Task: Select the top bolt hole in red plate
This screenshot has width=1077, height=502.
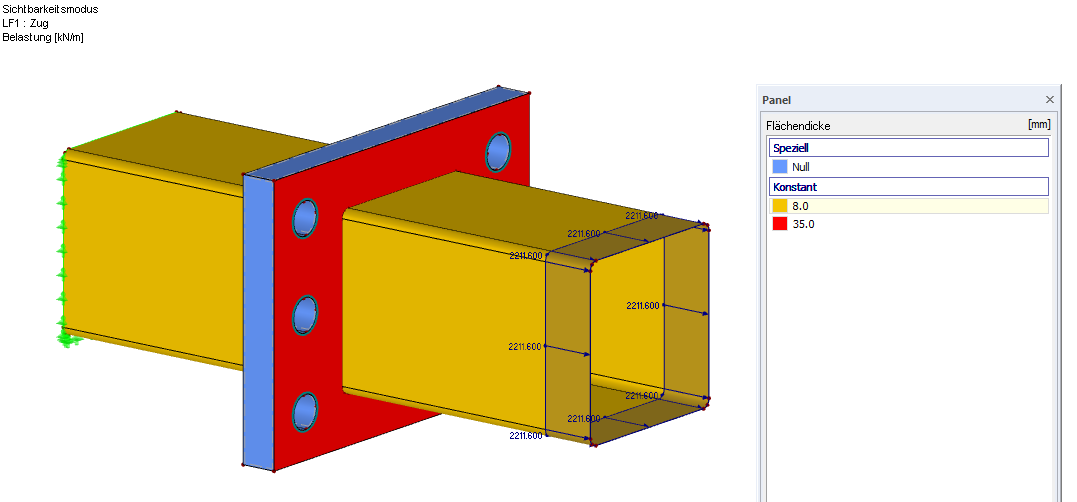Action: click(499, 152)
